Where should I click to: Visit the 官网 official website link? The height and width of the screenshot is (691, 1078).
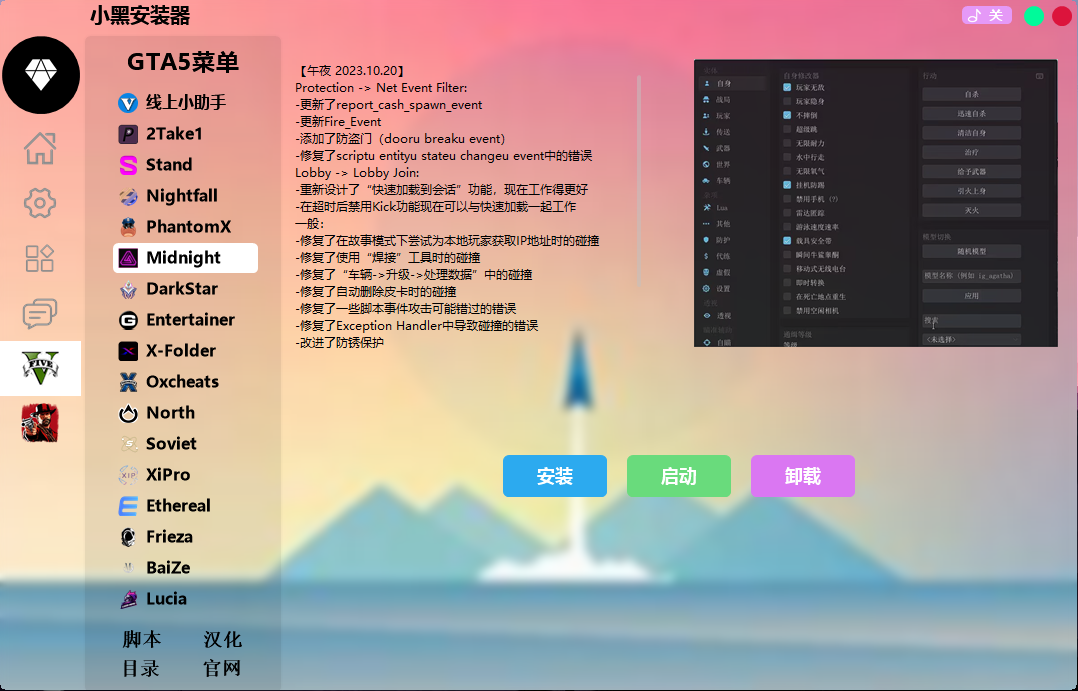[223, 668]
